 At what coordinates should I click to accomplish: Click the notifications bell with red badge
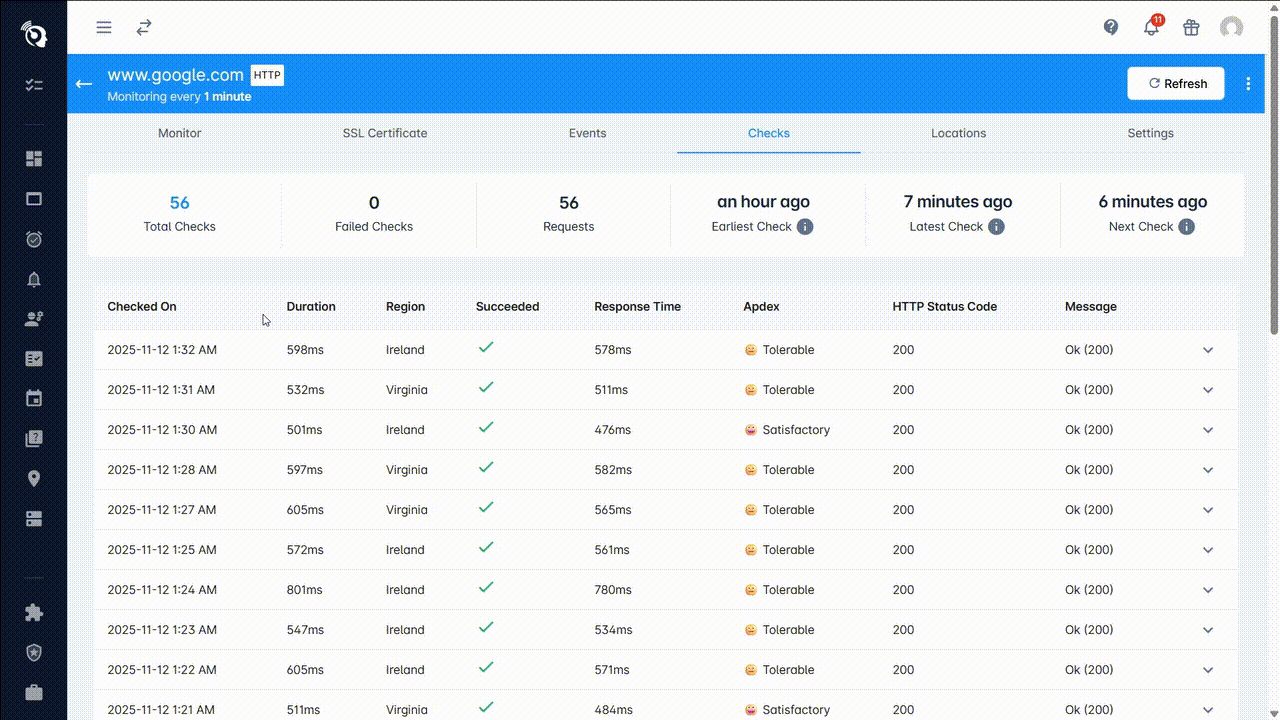point(1151,28)
